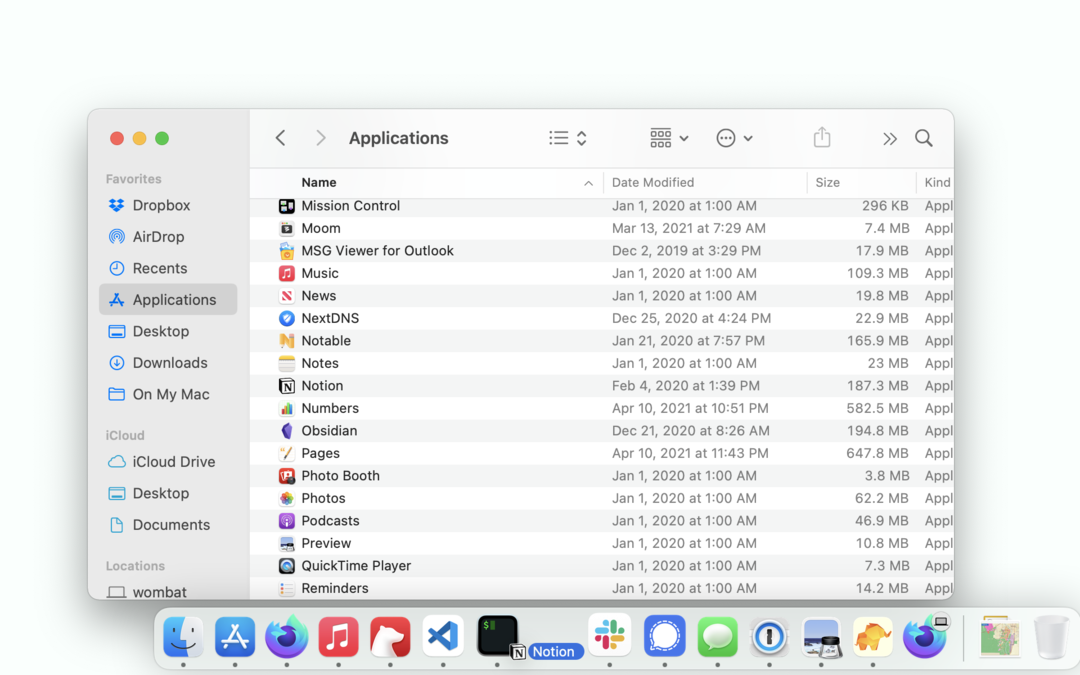Open the ellipsis Action menu
The height and width of the screenshot is (675, 1080).
tap(734, 138)
